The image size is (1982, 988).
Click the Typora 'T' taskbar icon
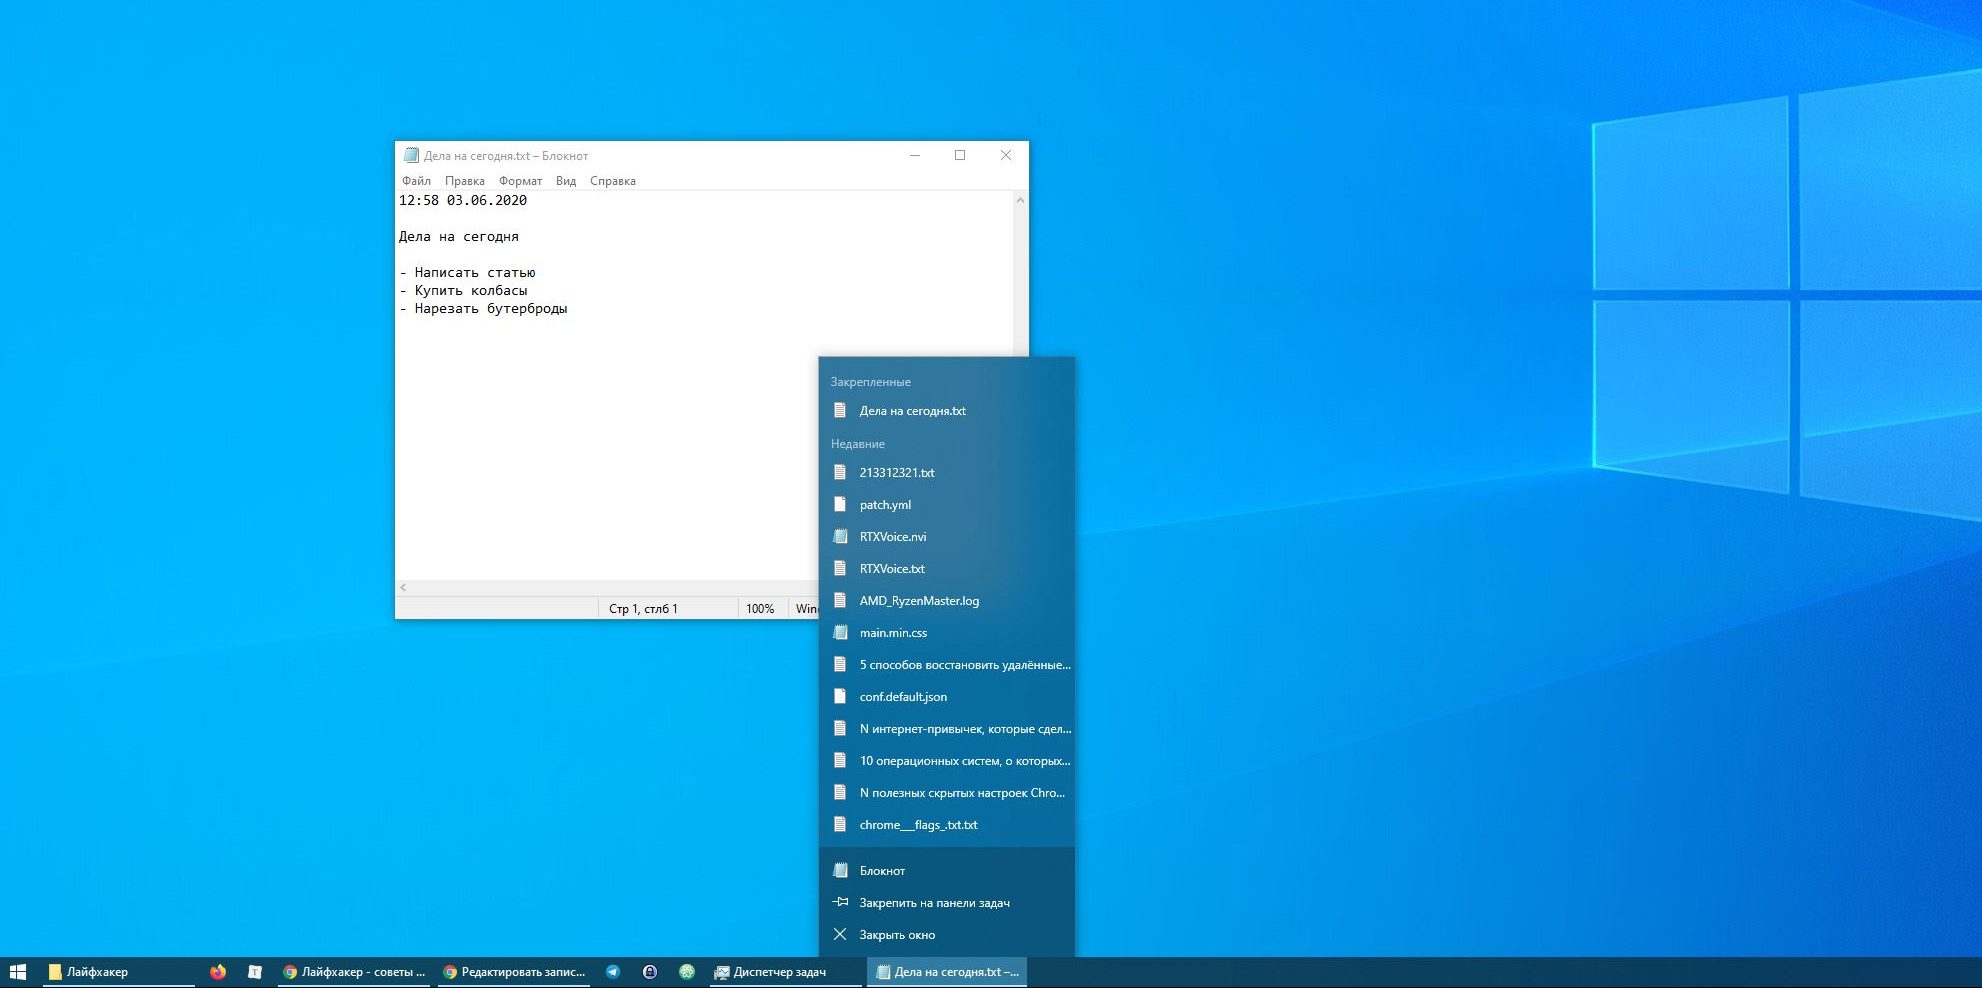255,971
